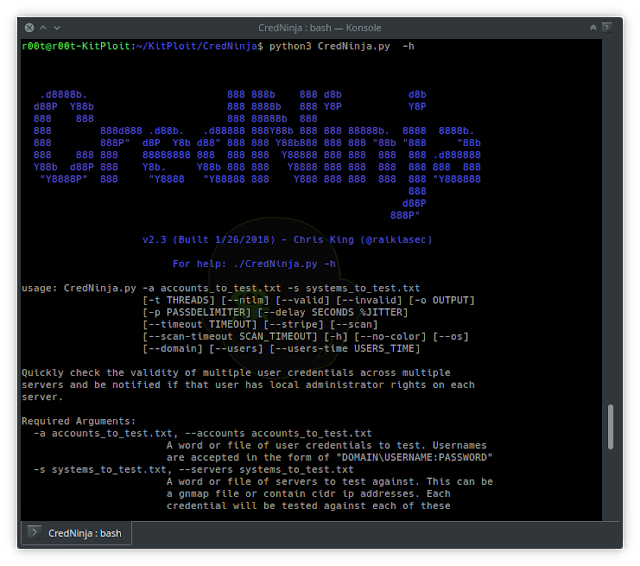Click the '[--invalid]' option text
The height and width of the screenshot is (566, 640).
369,300
